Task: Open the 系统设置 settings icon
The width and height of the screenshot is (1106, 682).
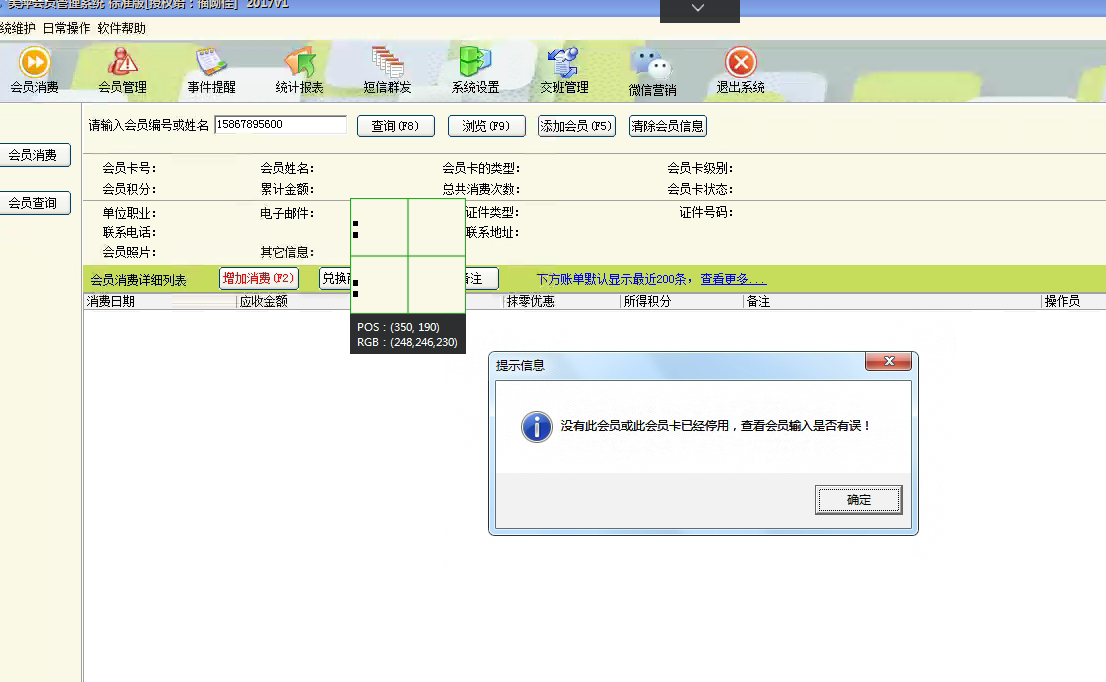Action: [x=475, y=63]
